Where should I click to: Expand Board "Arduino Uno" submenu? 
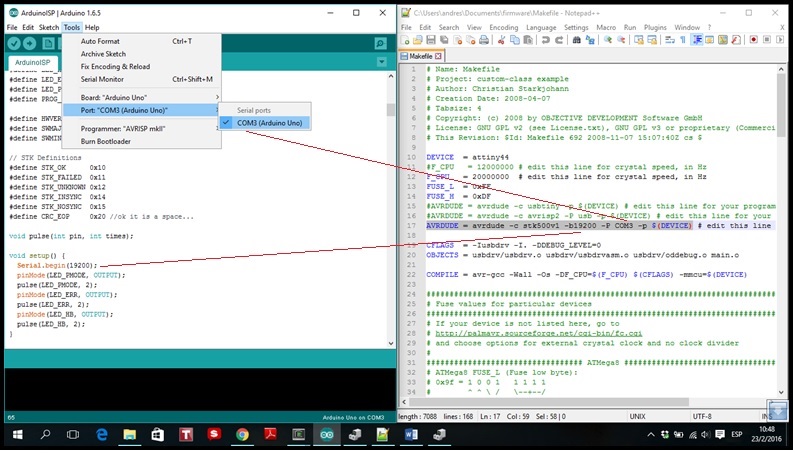click(142, 97)
